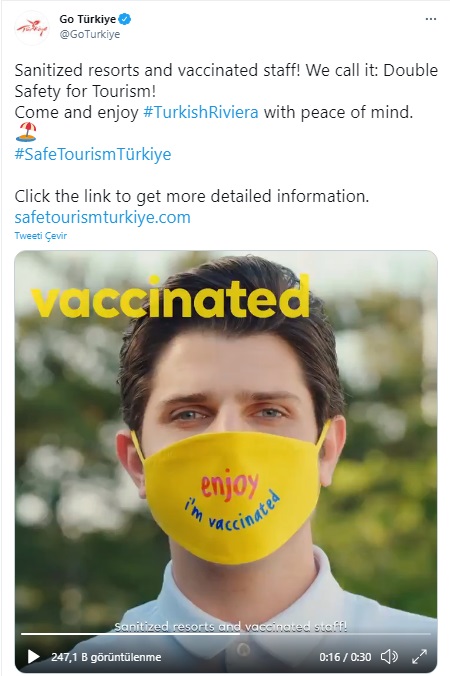Viewport: 450px width, 676px height.
Task: Click the blue verified badge
Action: click(x=125, y=19)
